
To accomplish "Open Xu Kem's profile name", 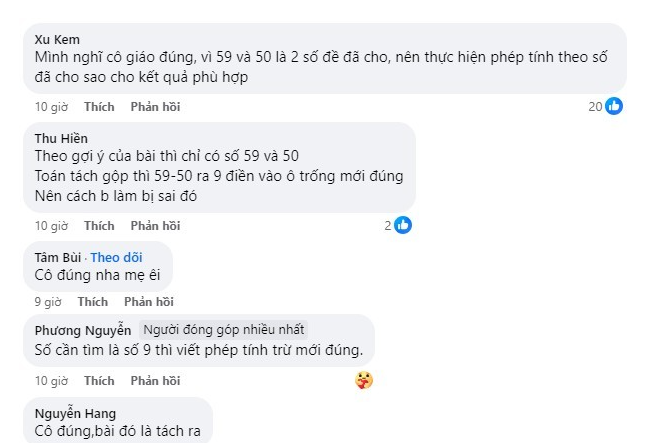I will (57, 40).
